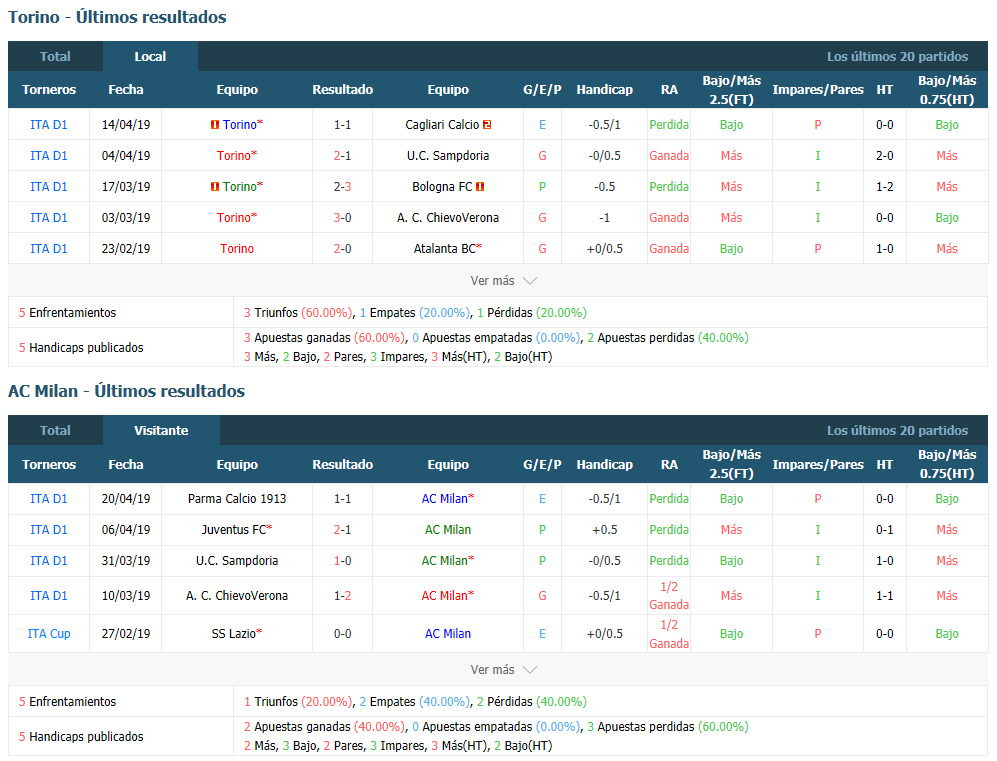Open ITA D1 link for 14/04/19 match
The image size is (997, 761).
48,125
